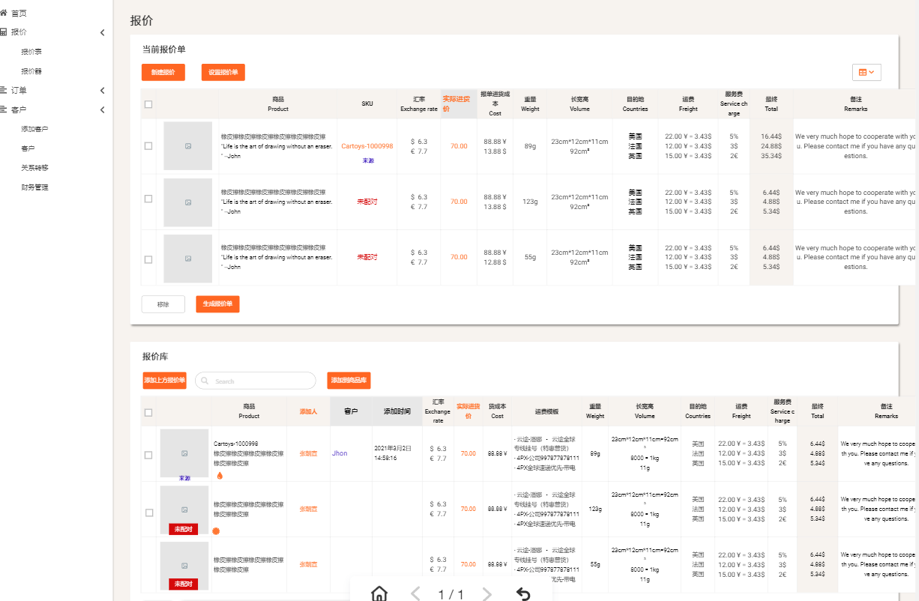The width and height of the screenshot is (919, 601).
Task: Open the table column settings dropdown
Action: [866, 72]
